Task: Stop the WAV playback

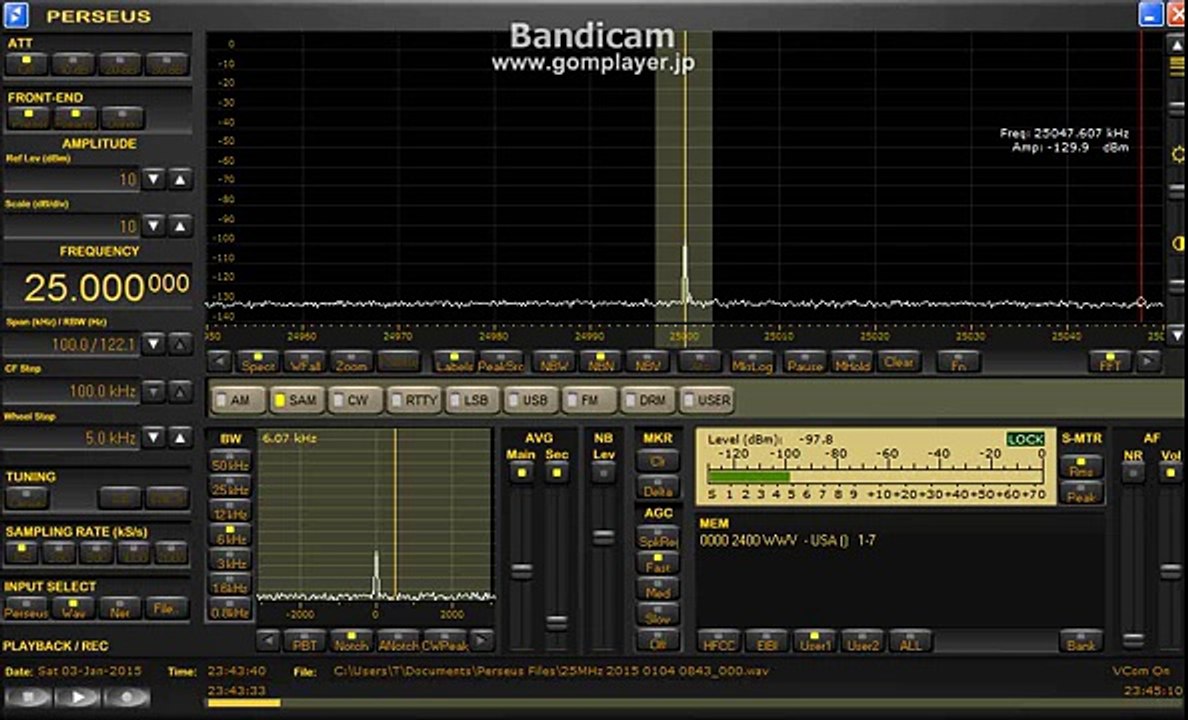Action: pos(29,697)
